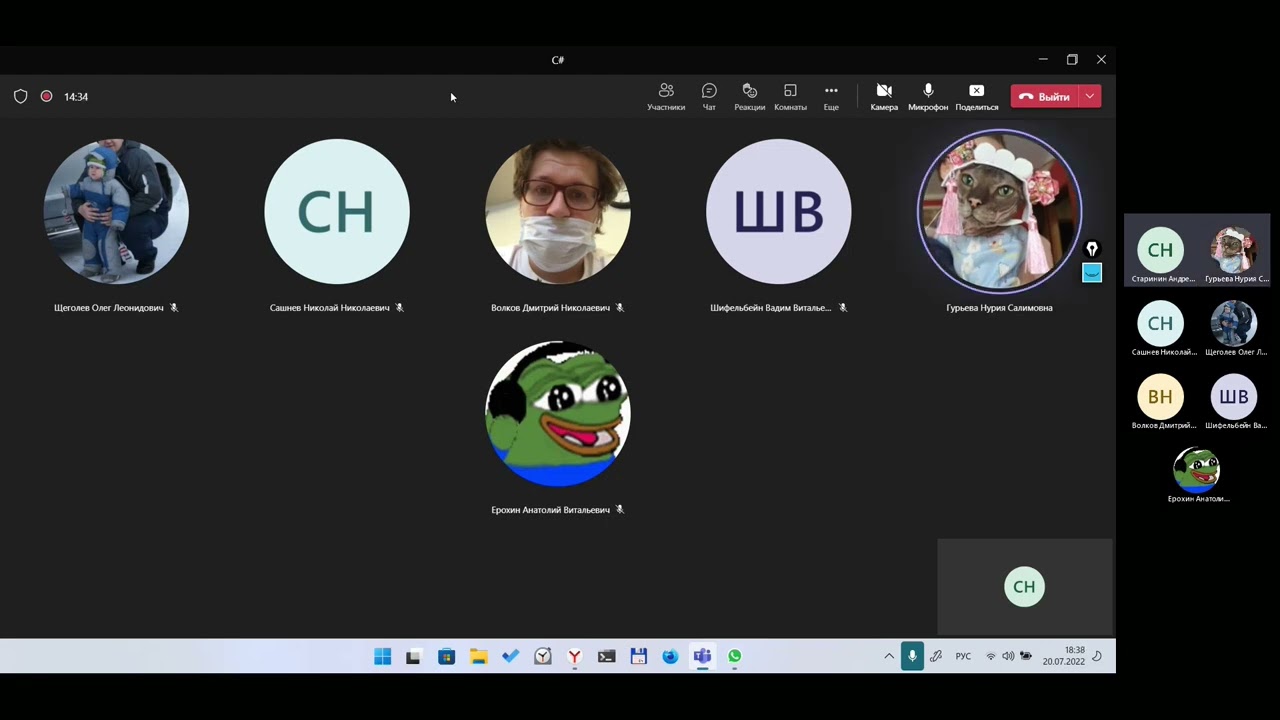Restore down the Teams meeting window

coord(1072,60)
